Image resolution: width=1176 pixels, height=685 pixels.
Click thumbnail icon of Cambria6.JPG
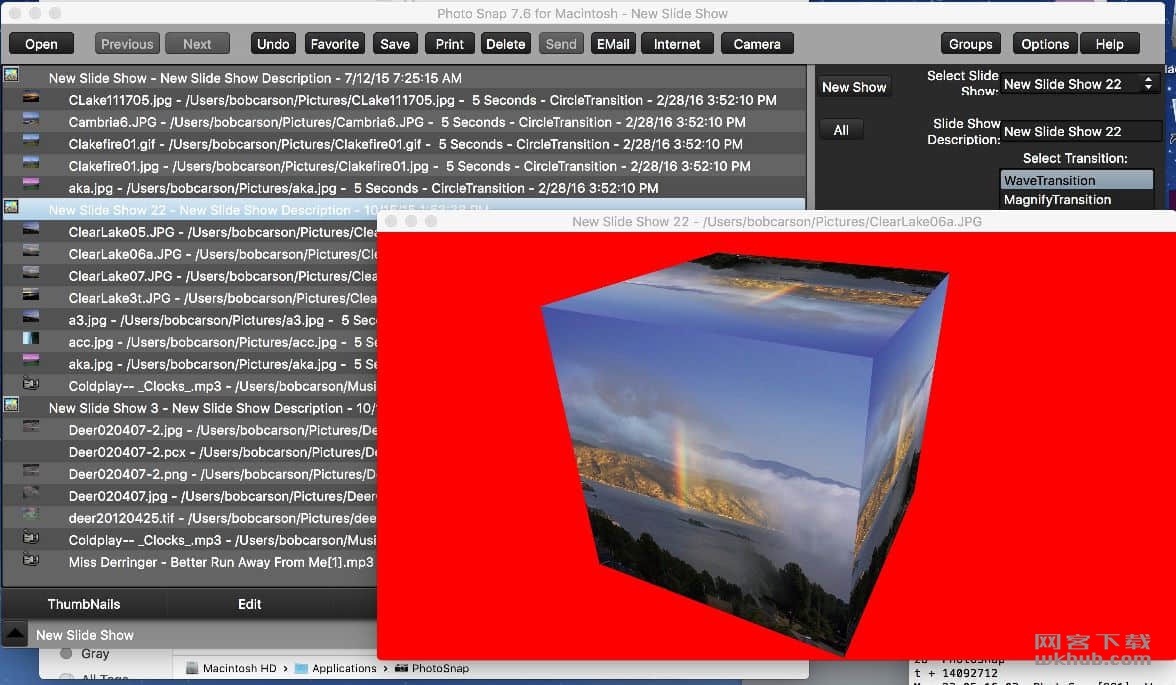[x=31, y=119]
